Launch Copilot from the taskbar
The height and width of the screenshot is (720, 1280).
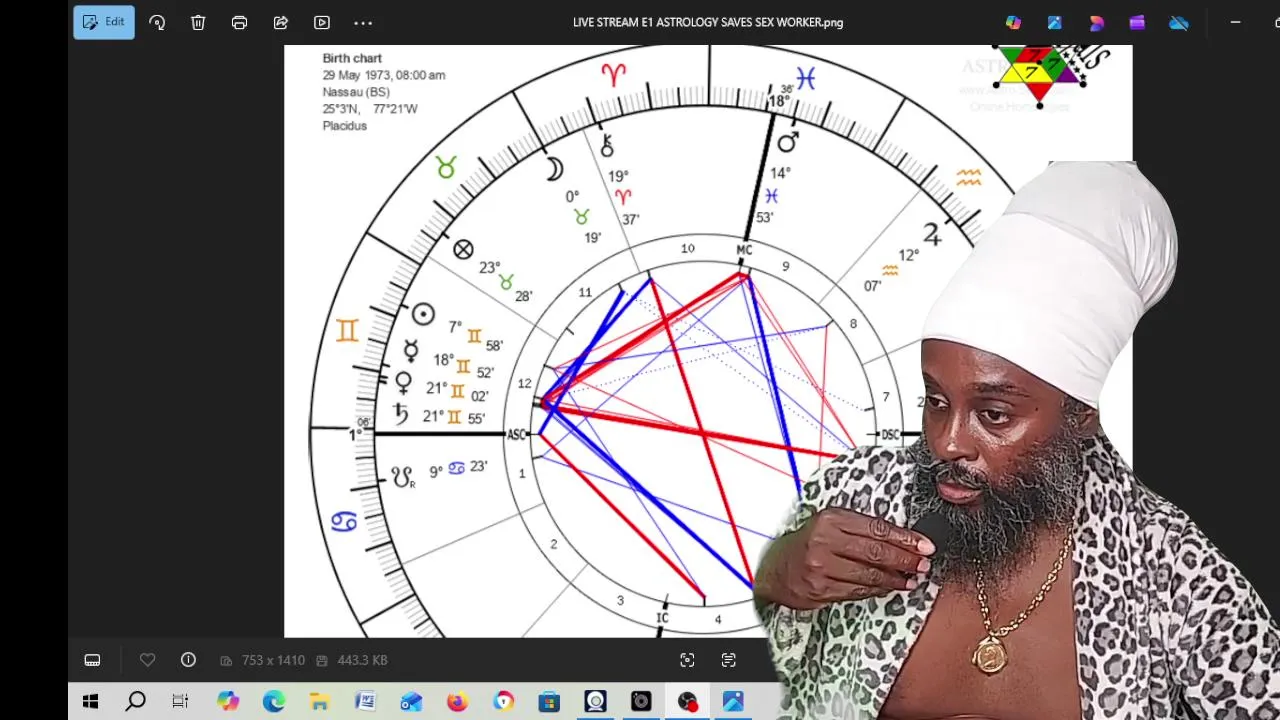pos(228,702)
